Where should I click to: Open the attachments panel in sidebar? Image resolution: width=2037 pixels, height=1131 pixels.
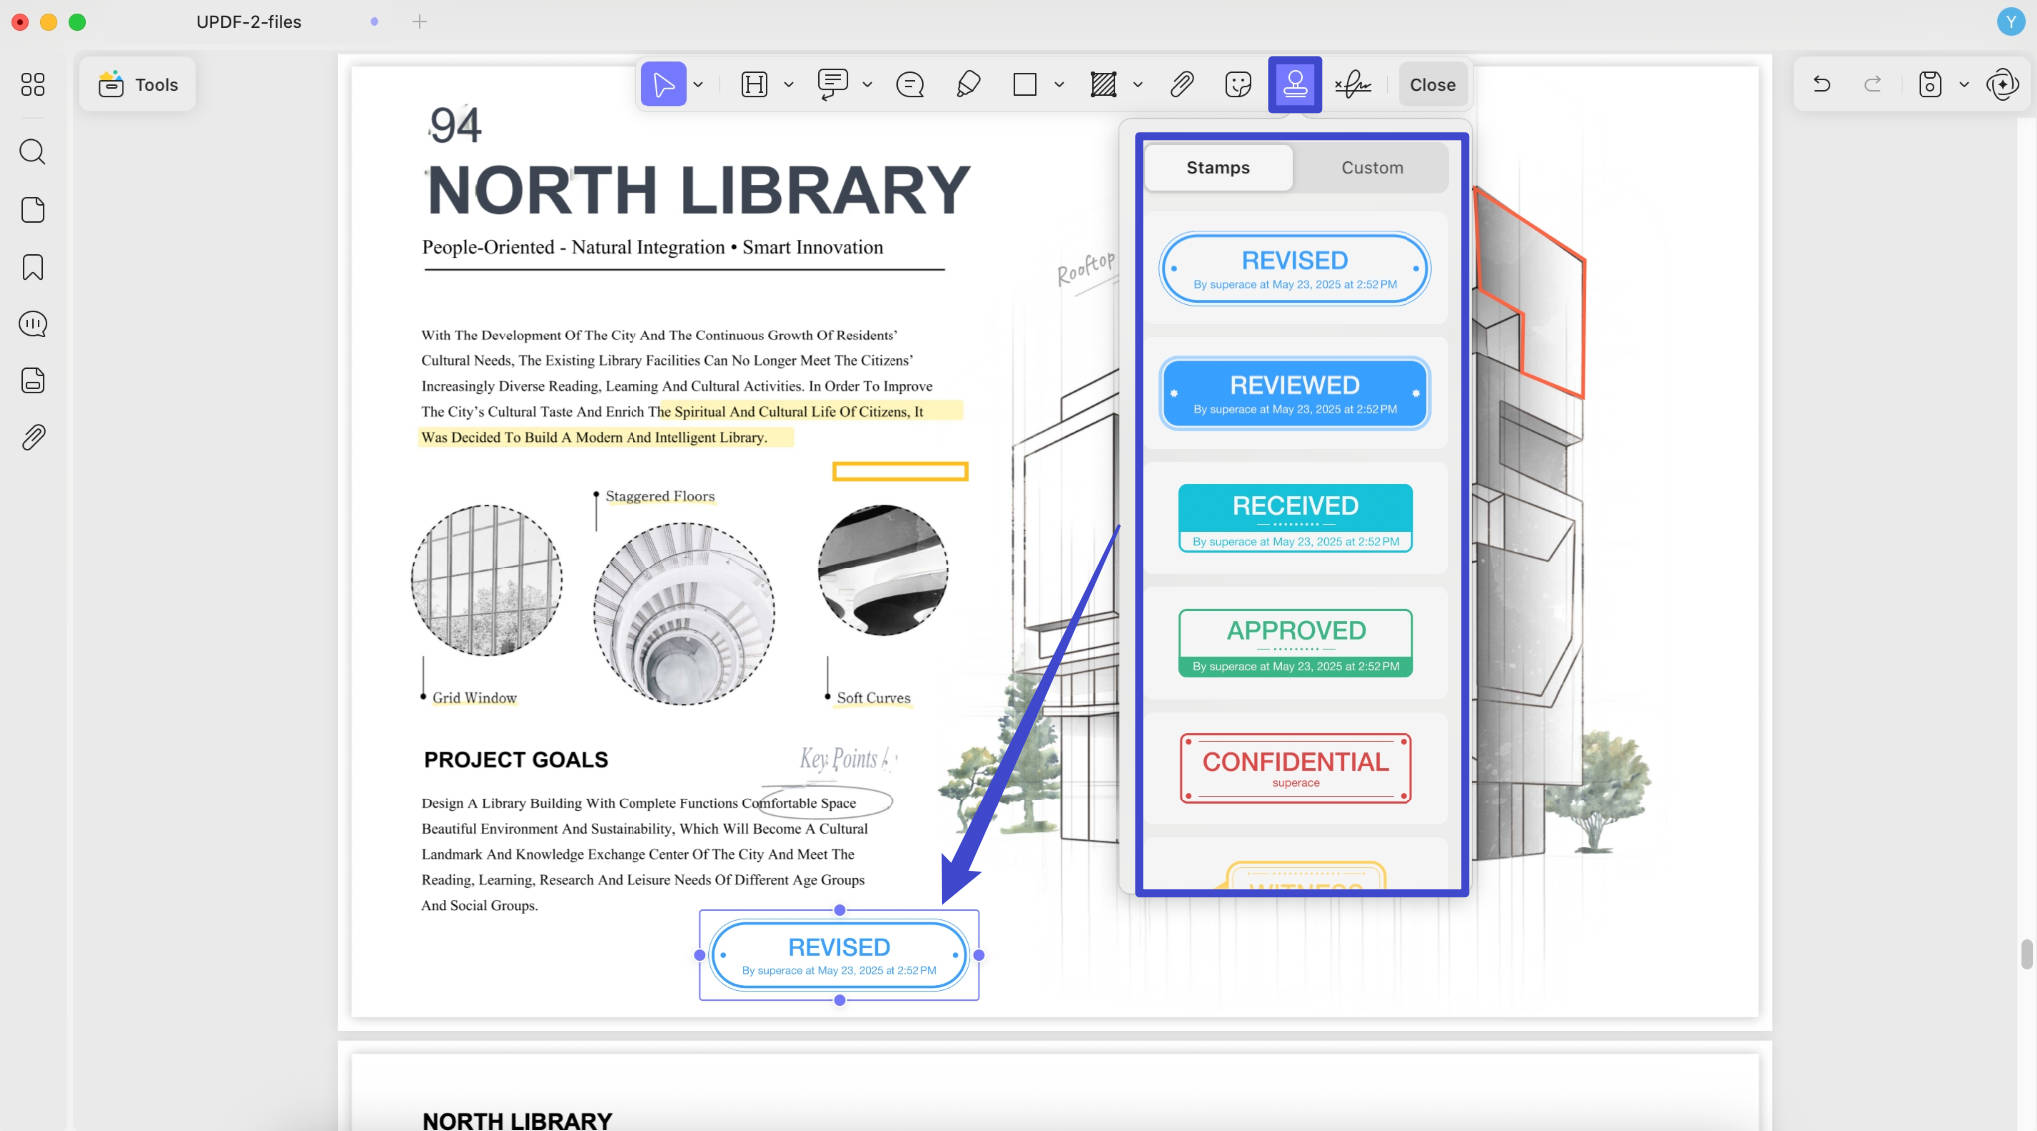coord(33,437)
